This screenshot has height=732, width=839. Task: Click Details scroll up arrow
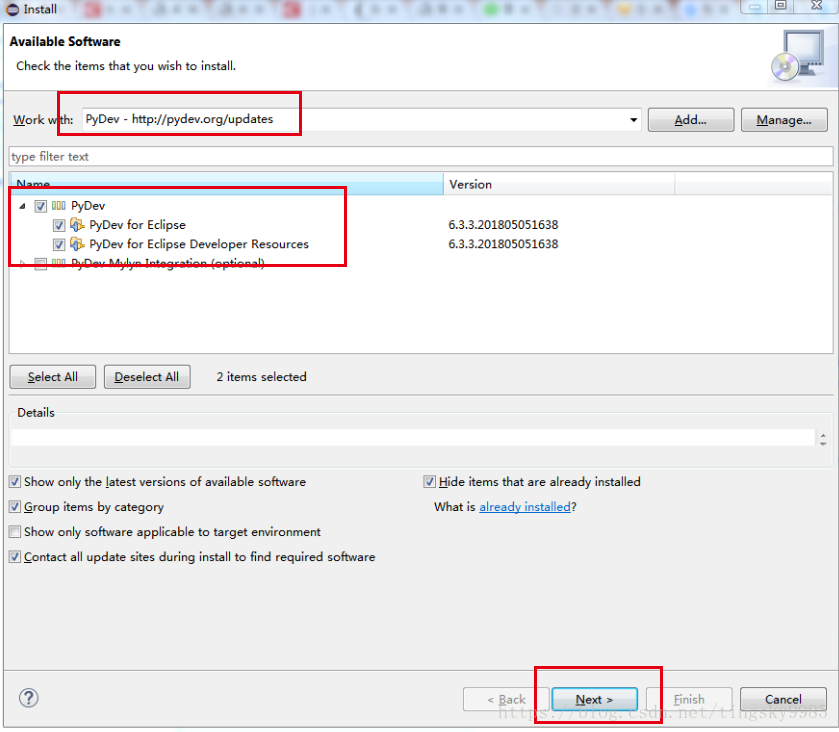[x=823, y=434]
